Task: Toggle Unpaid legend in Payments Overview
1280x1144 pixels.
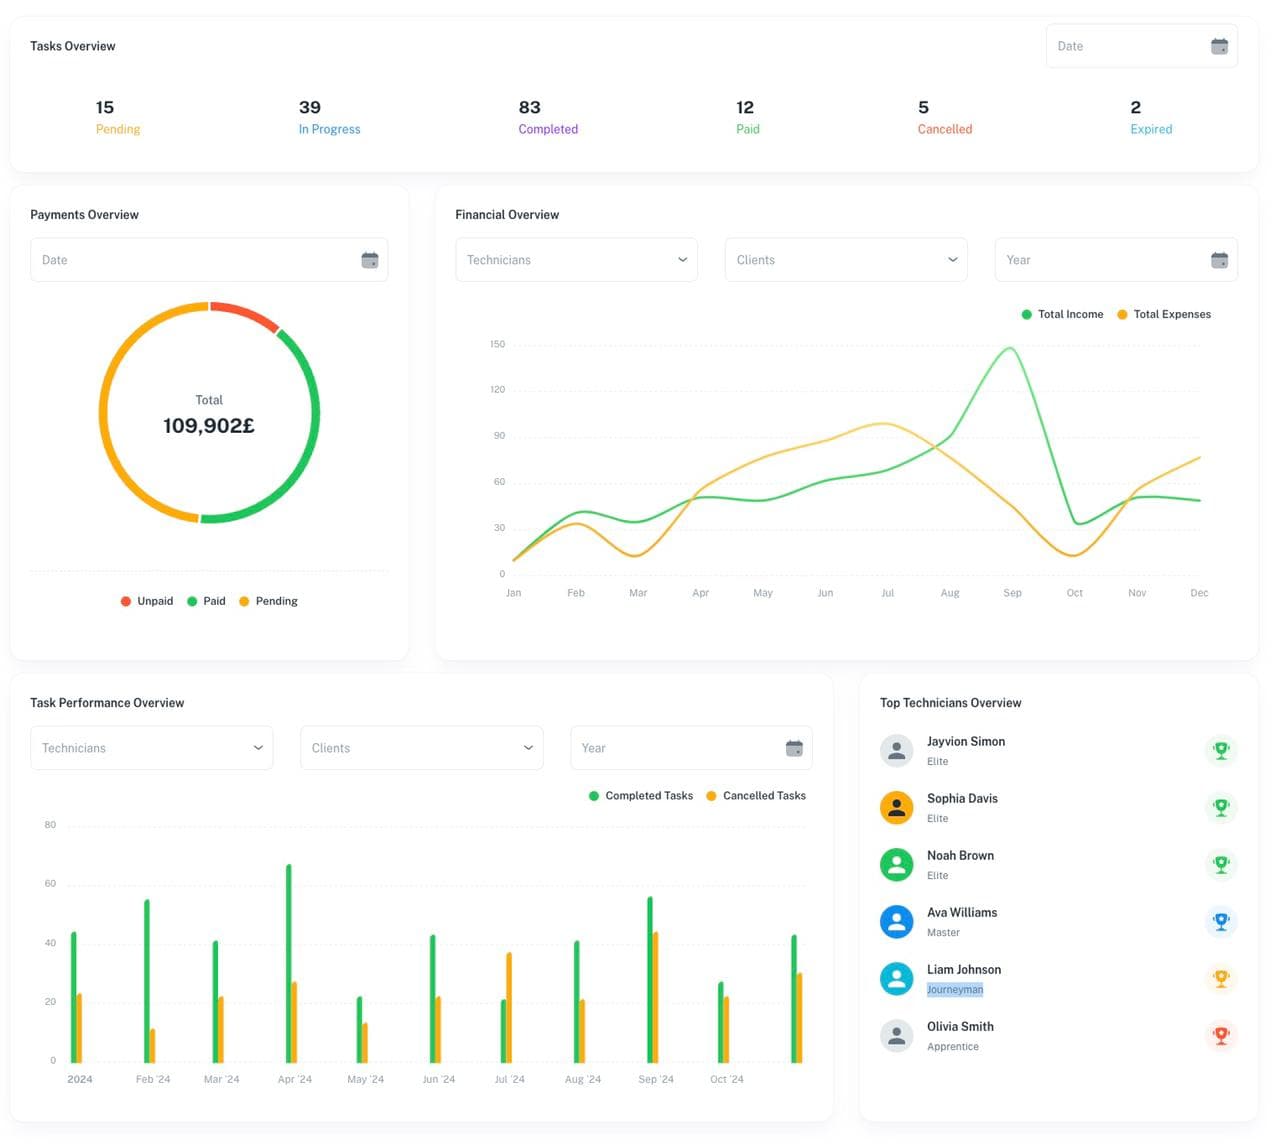Action: click(x=147, y=601)
